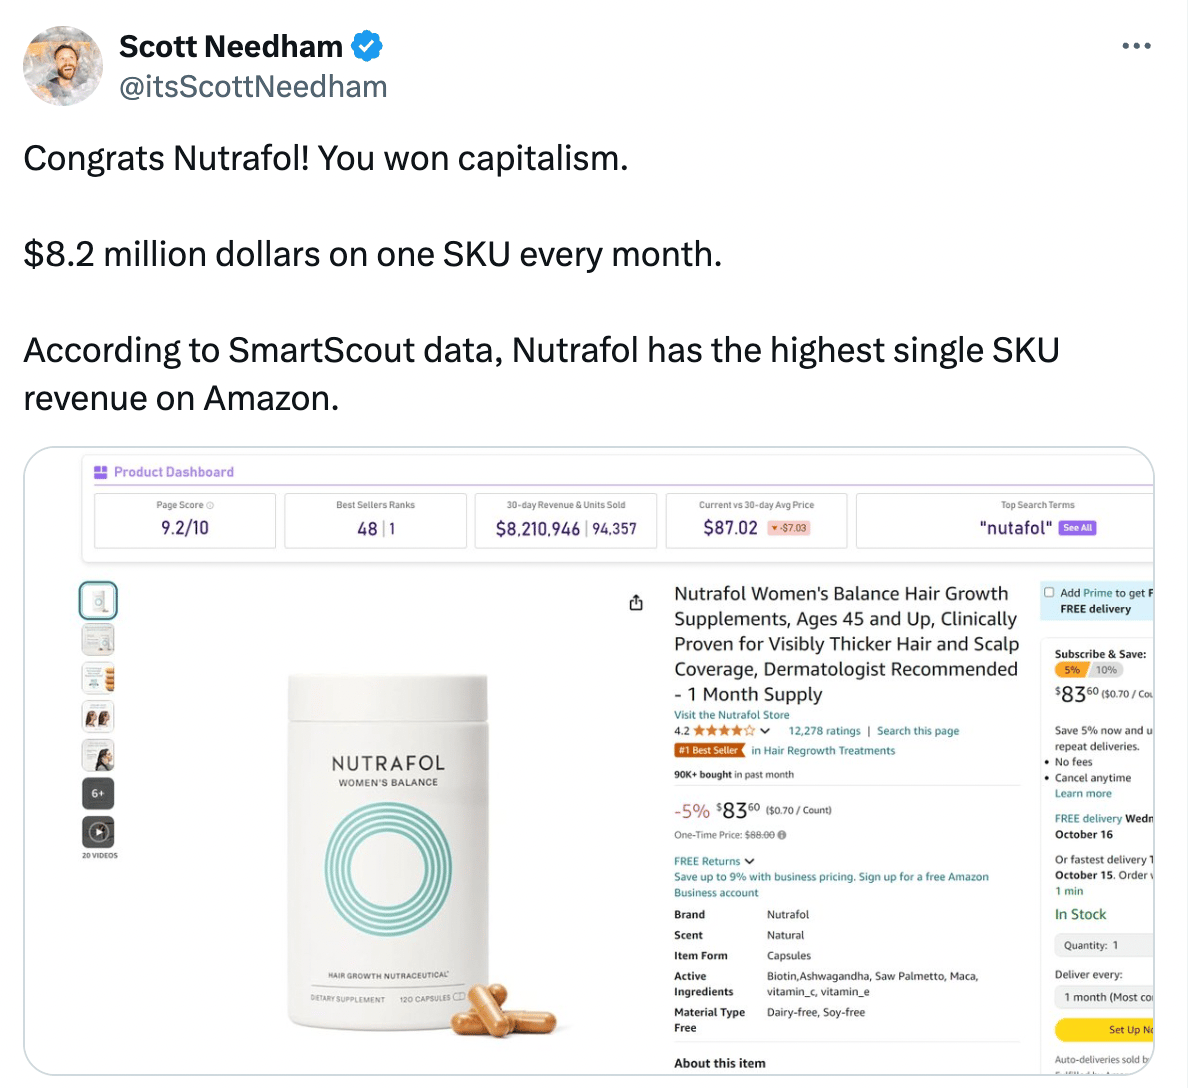Expand the FREE Returns chevron

click(x=749, y=861)
